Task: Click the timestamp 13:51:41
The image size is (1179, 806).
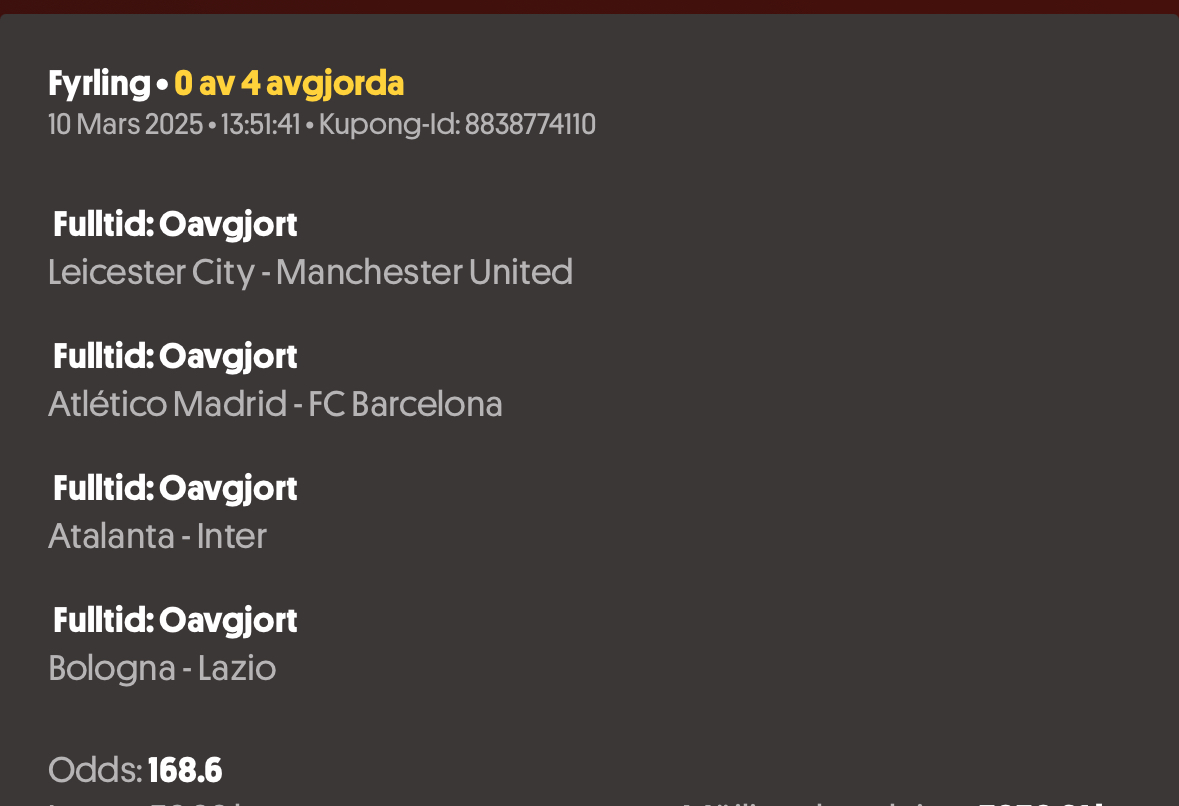Action: coord(260,124)
